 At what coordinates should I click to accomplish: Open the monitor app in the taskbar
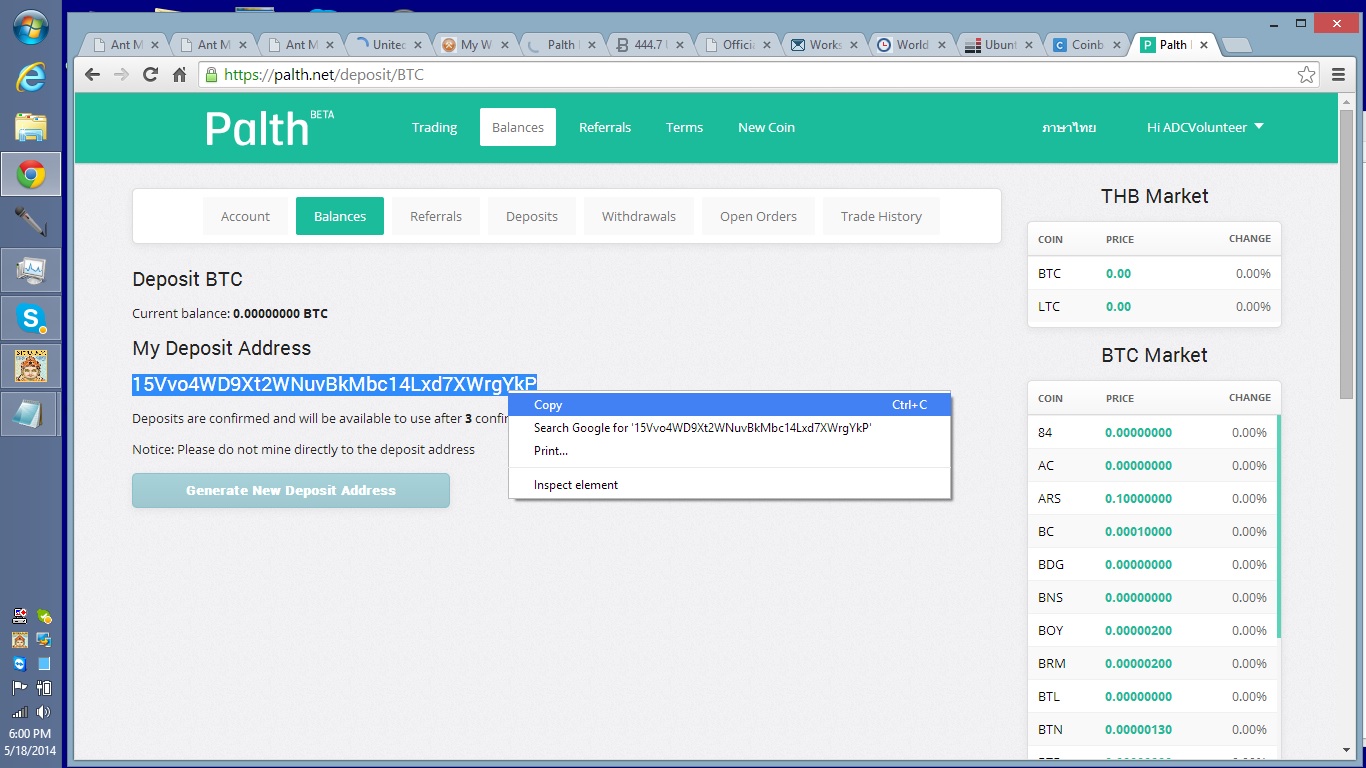[31, 270]
